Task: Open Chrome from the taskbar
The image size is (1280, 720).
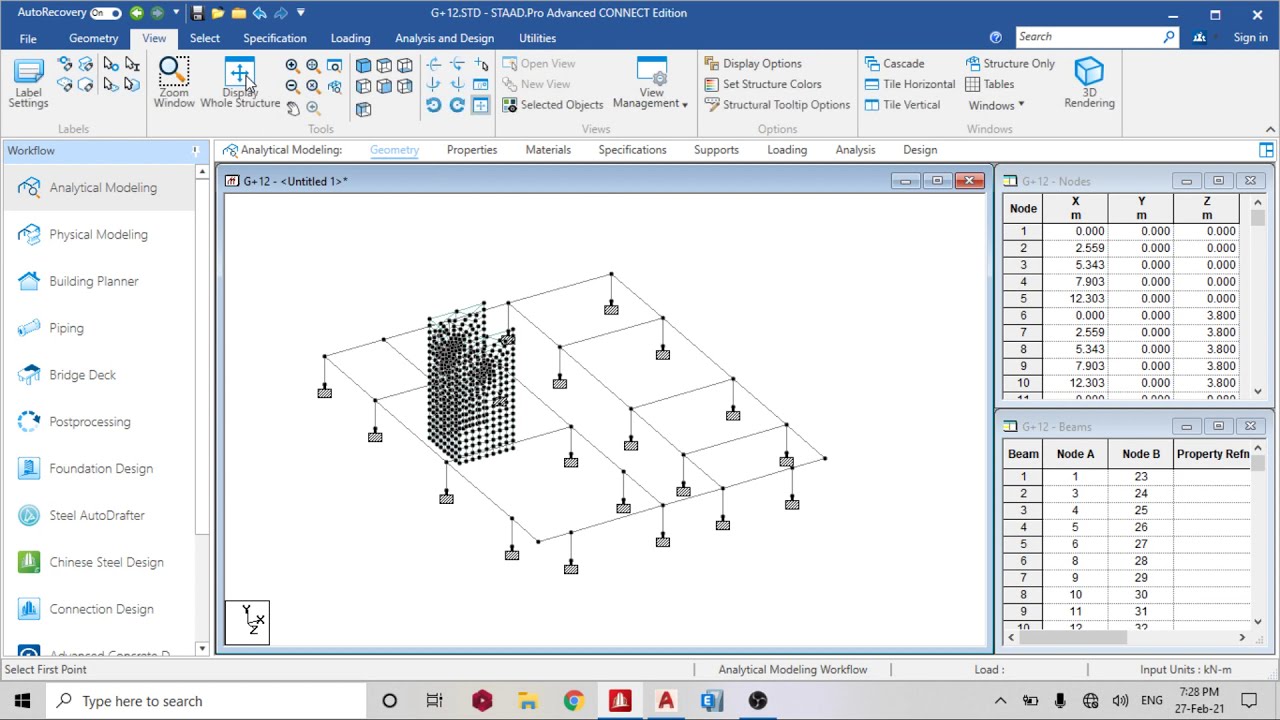Action: [x=573, y=701]
